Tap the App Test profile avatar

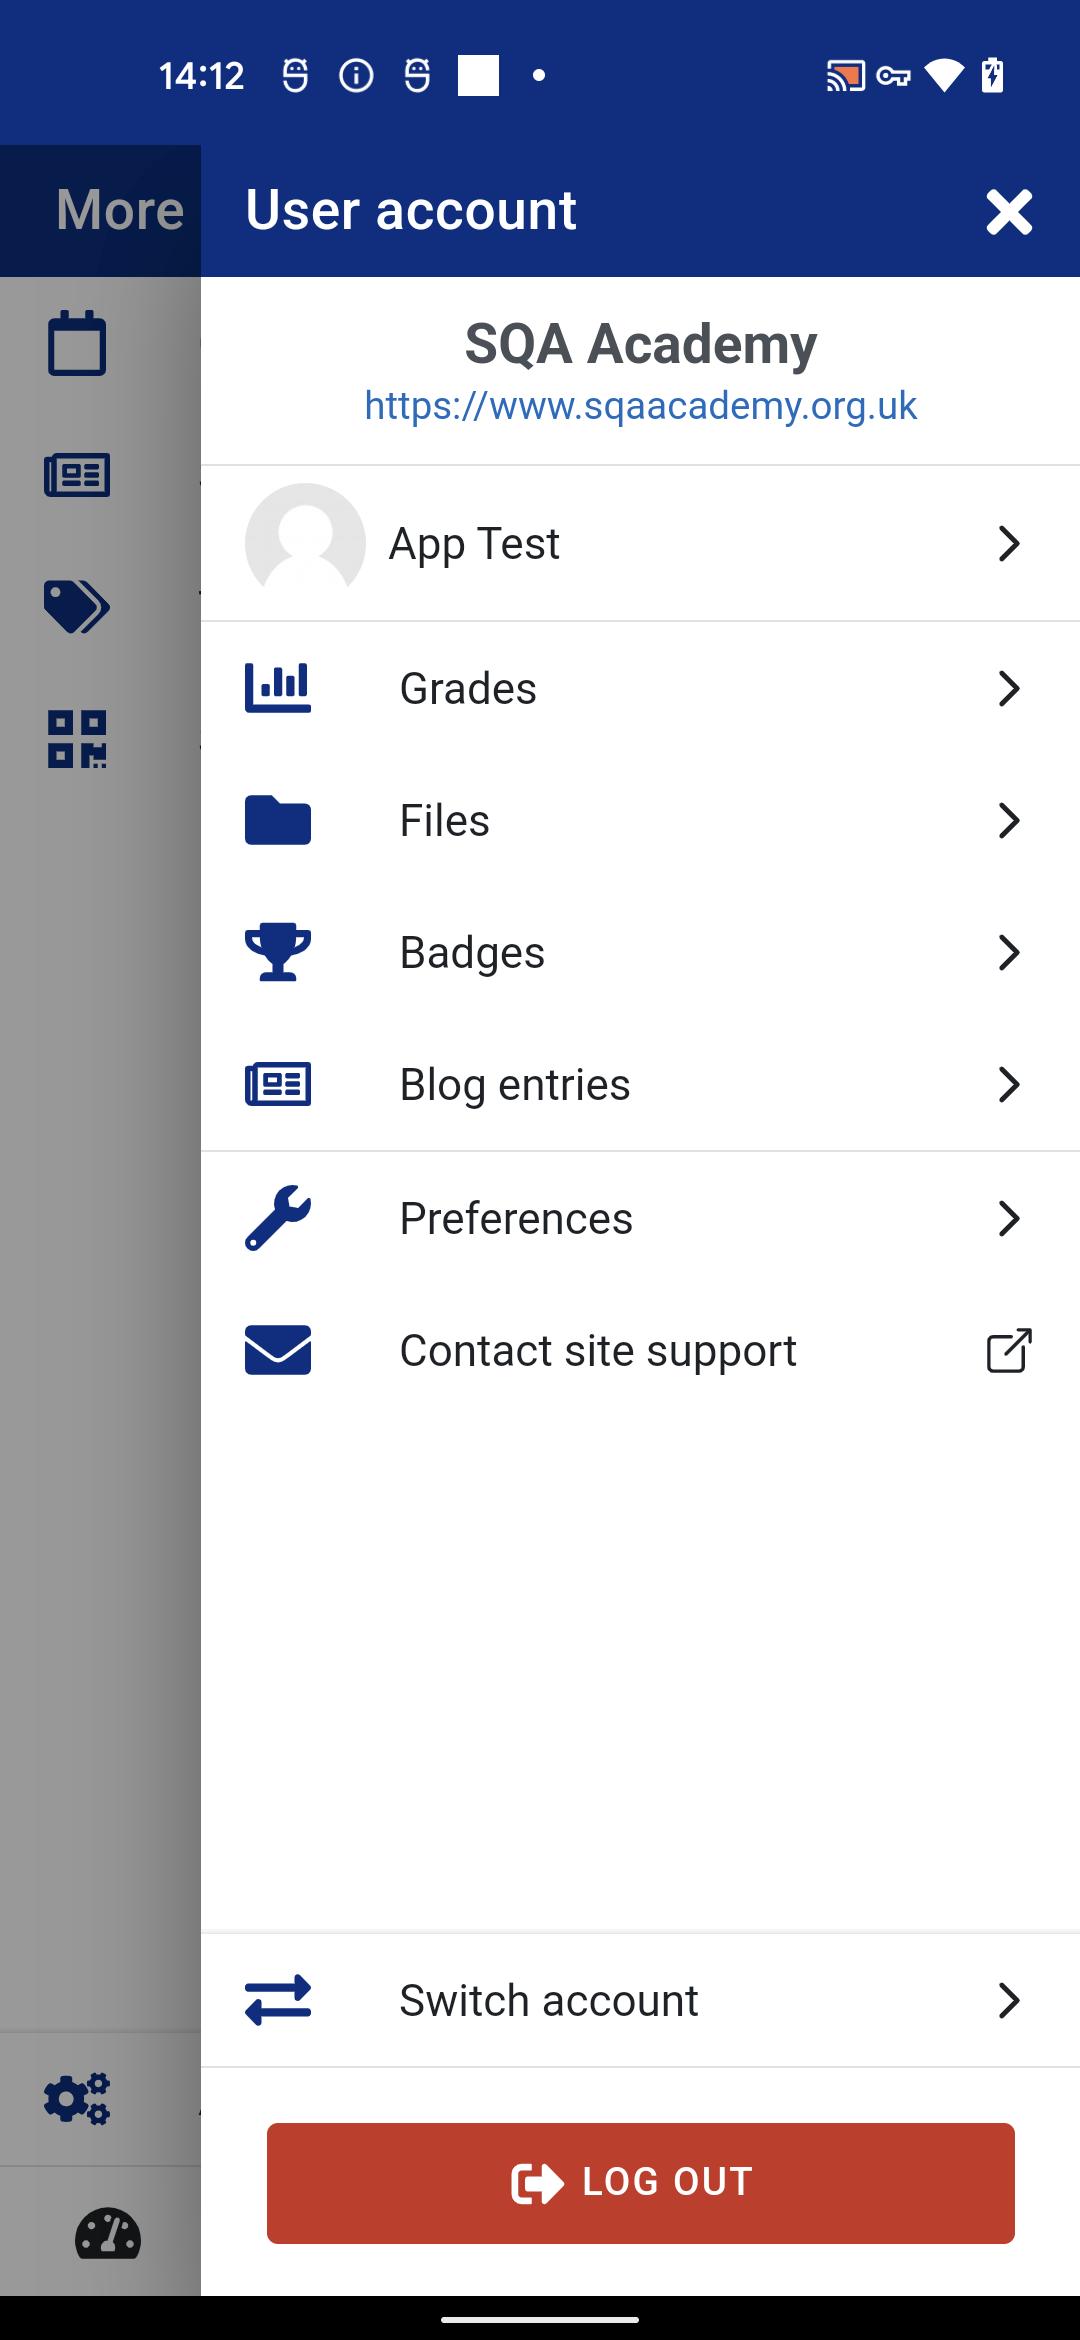pos(305,543)
